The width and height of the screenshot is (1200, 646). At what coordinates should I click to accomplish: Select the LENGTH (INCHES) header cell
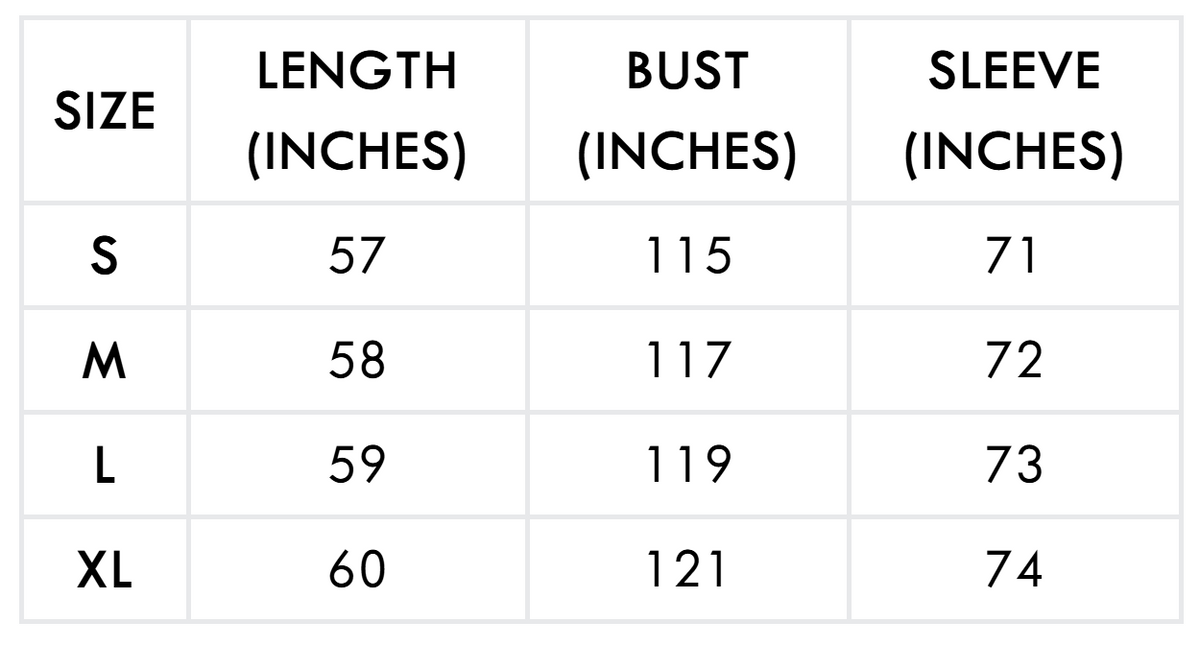pos(357,111)
